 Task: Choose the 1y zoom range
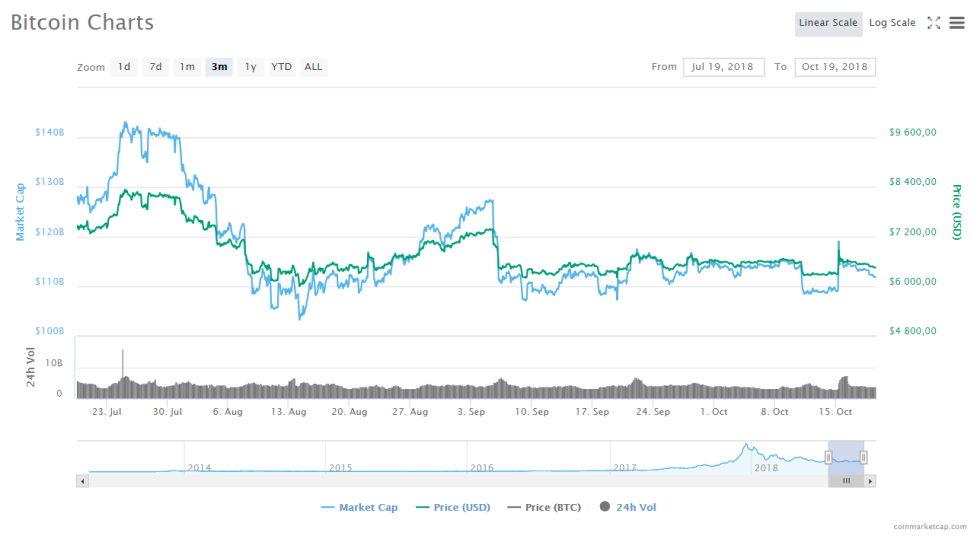(250, 67)
